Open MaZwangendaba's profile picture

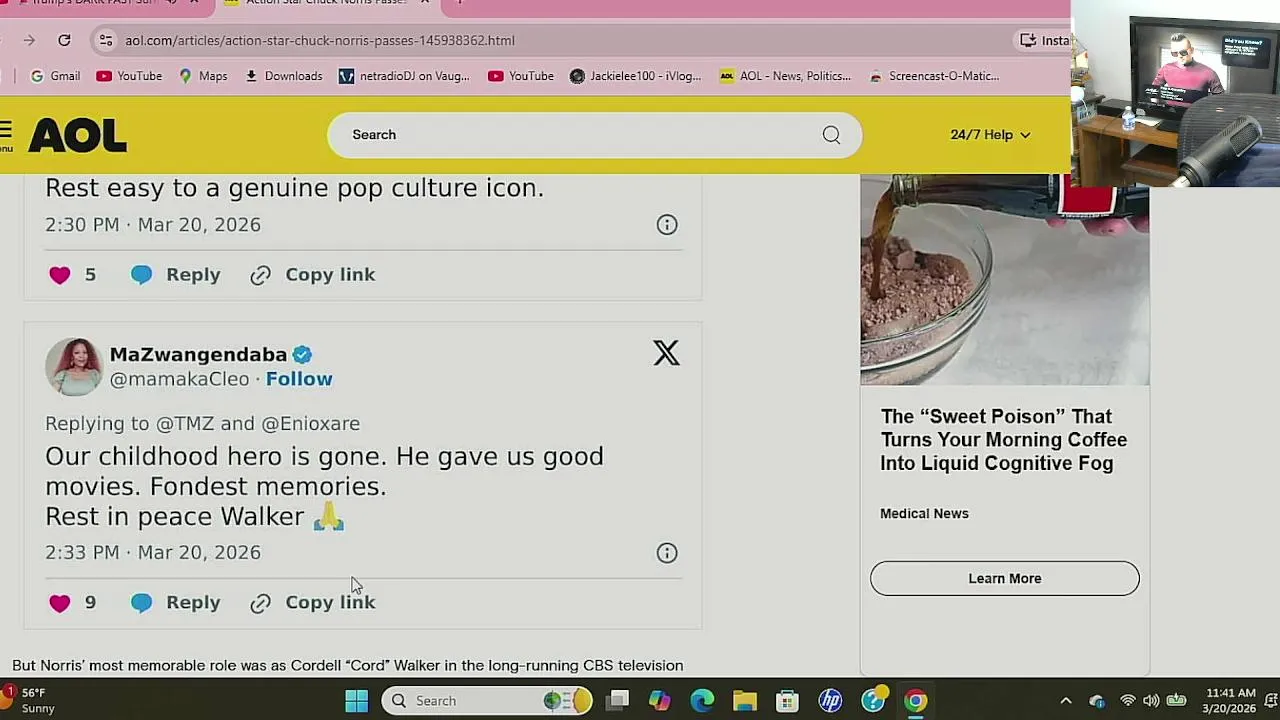click(x=74, y=367)
